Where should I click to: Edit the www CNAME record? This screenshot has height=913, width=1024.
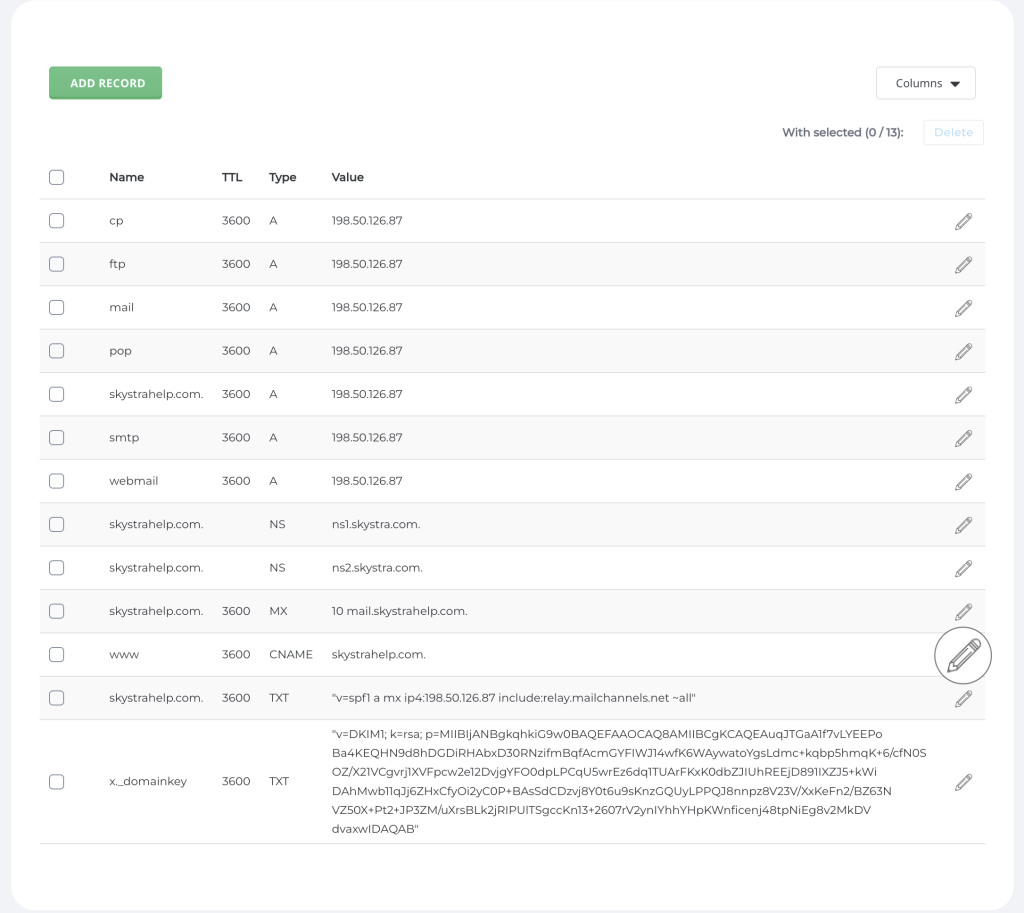coord(963,656)
